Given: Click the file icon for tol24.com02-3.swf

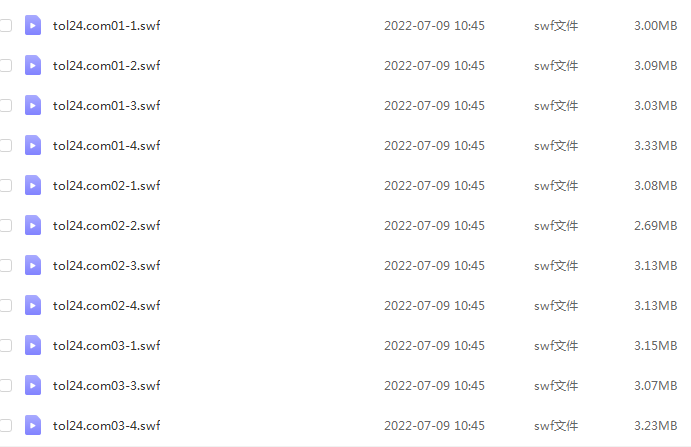Looking at the screenshot, I should click(x=33, y=265).
